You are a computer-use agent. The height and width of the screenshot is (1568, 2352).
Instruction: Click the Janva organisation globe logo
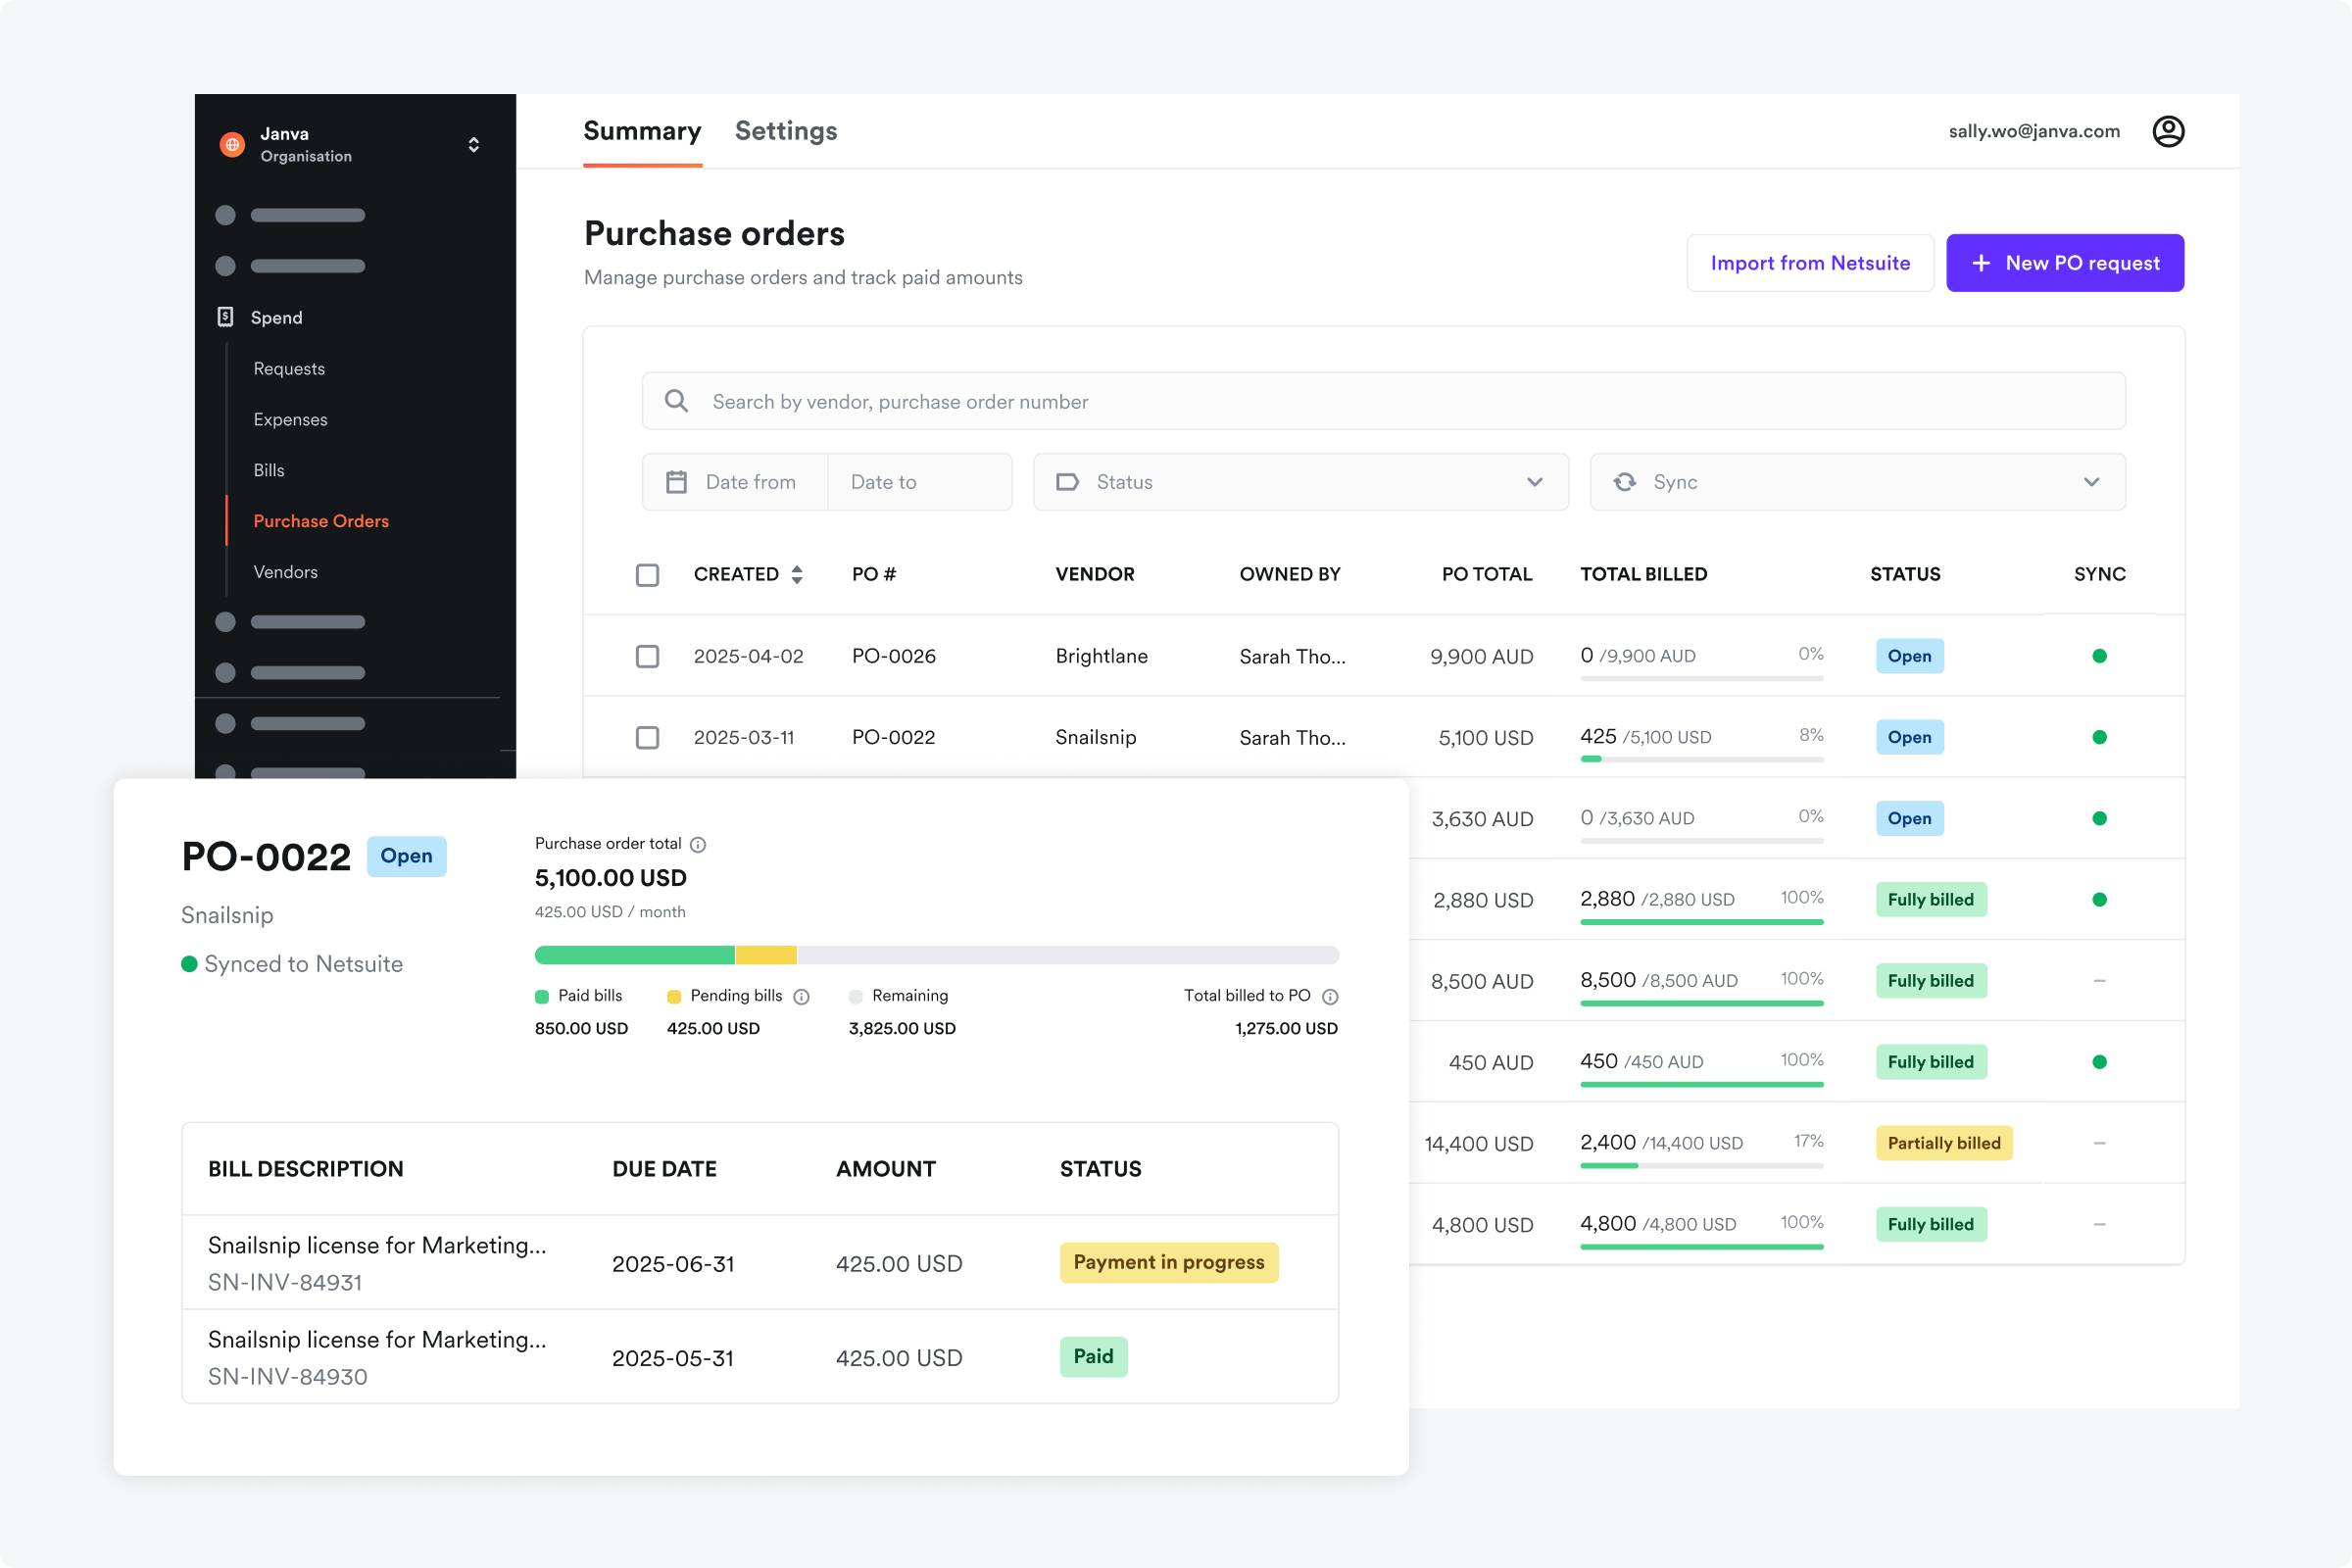(232, 144)
